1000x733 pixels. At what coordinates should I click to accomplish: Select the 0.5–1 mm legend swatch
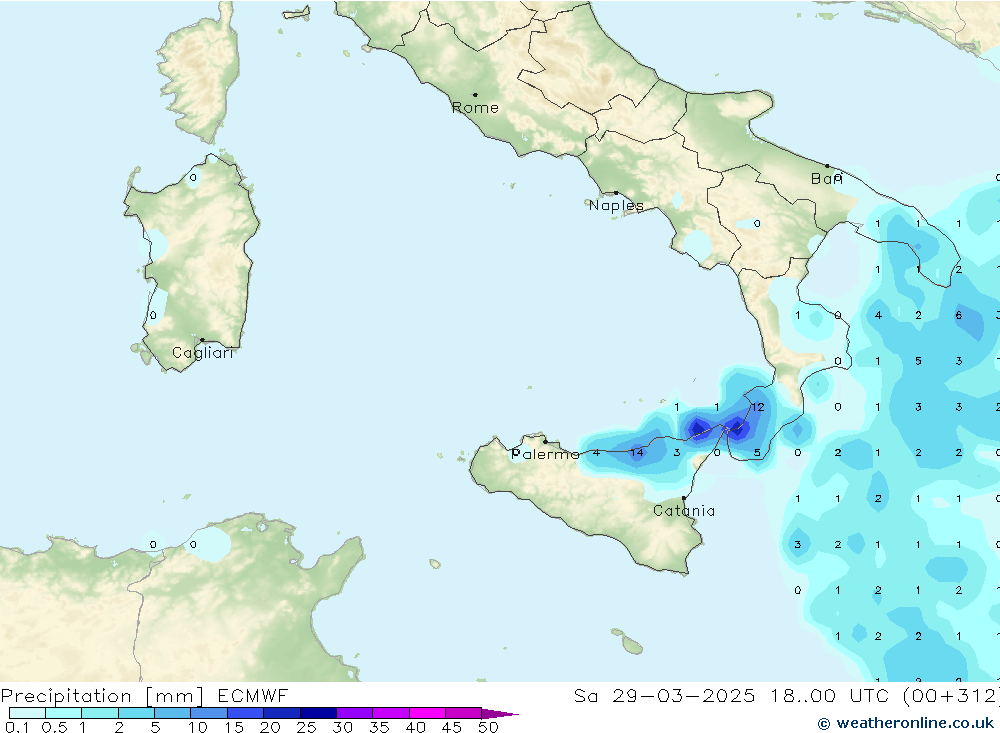tap(64, 713)
